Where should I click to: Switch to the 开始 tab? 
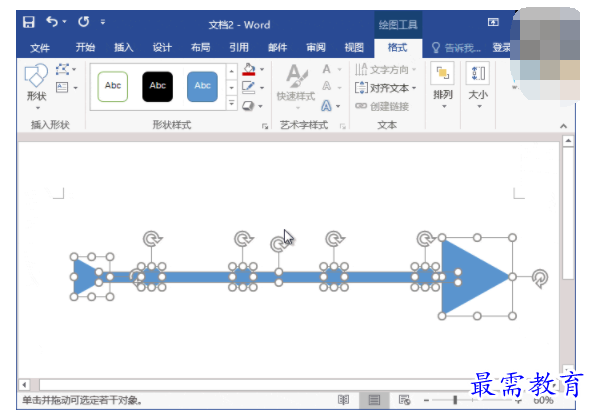pos(85,48)
